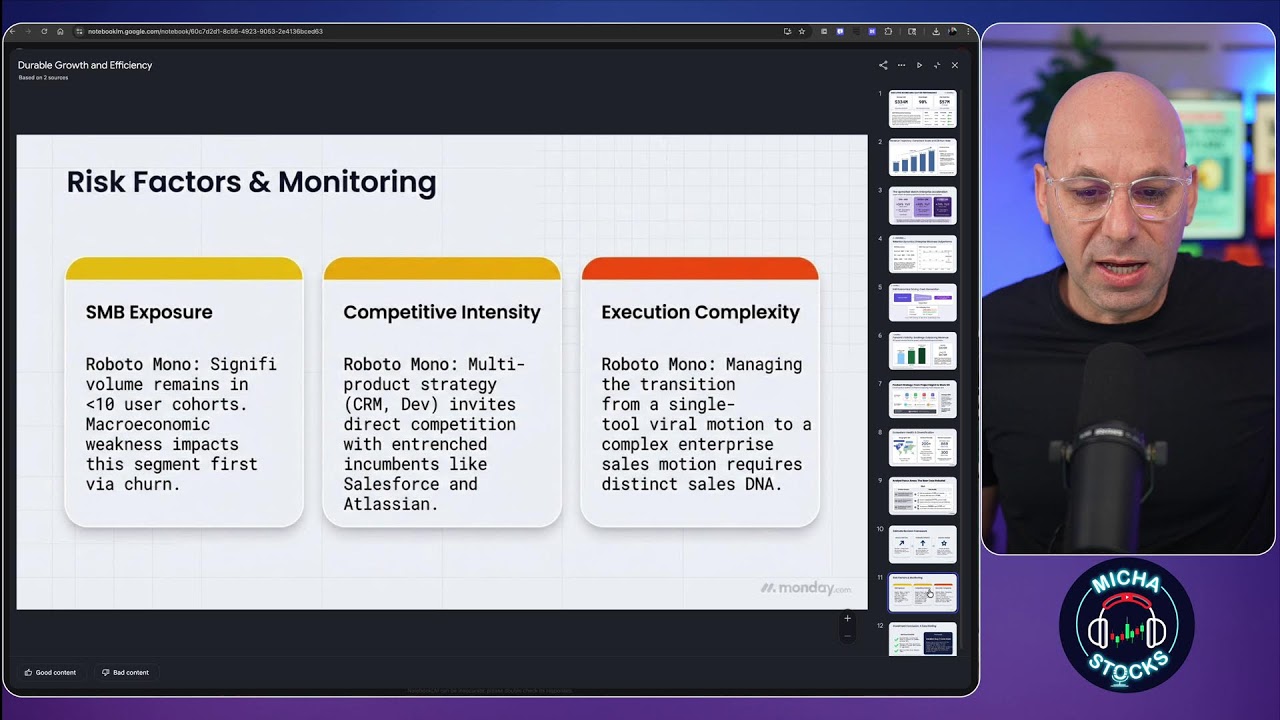
Task: Select slide 5 thumbnail
Action: 923,302
